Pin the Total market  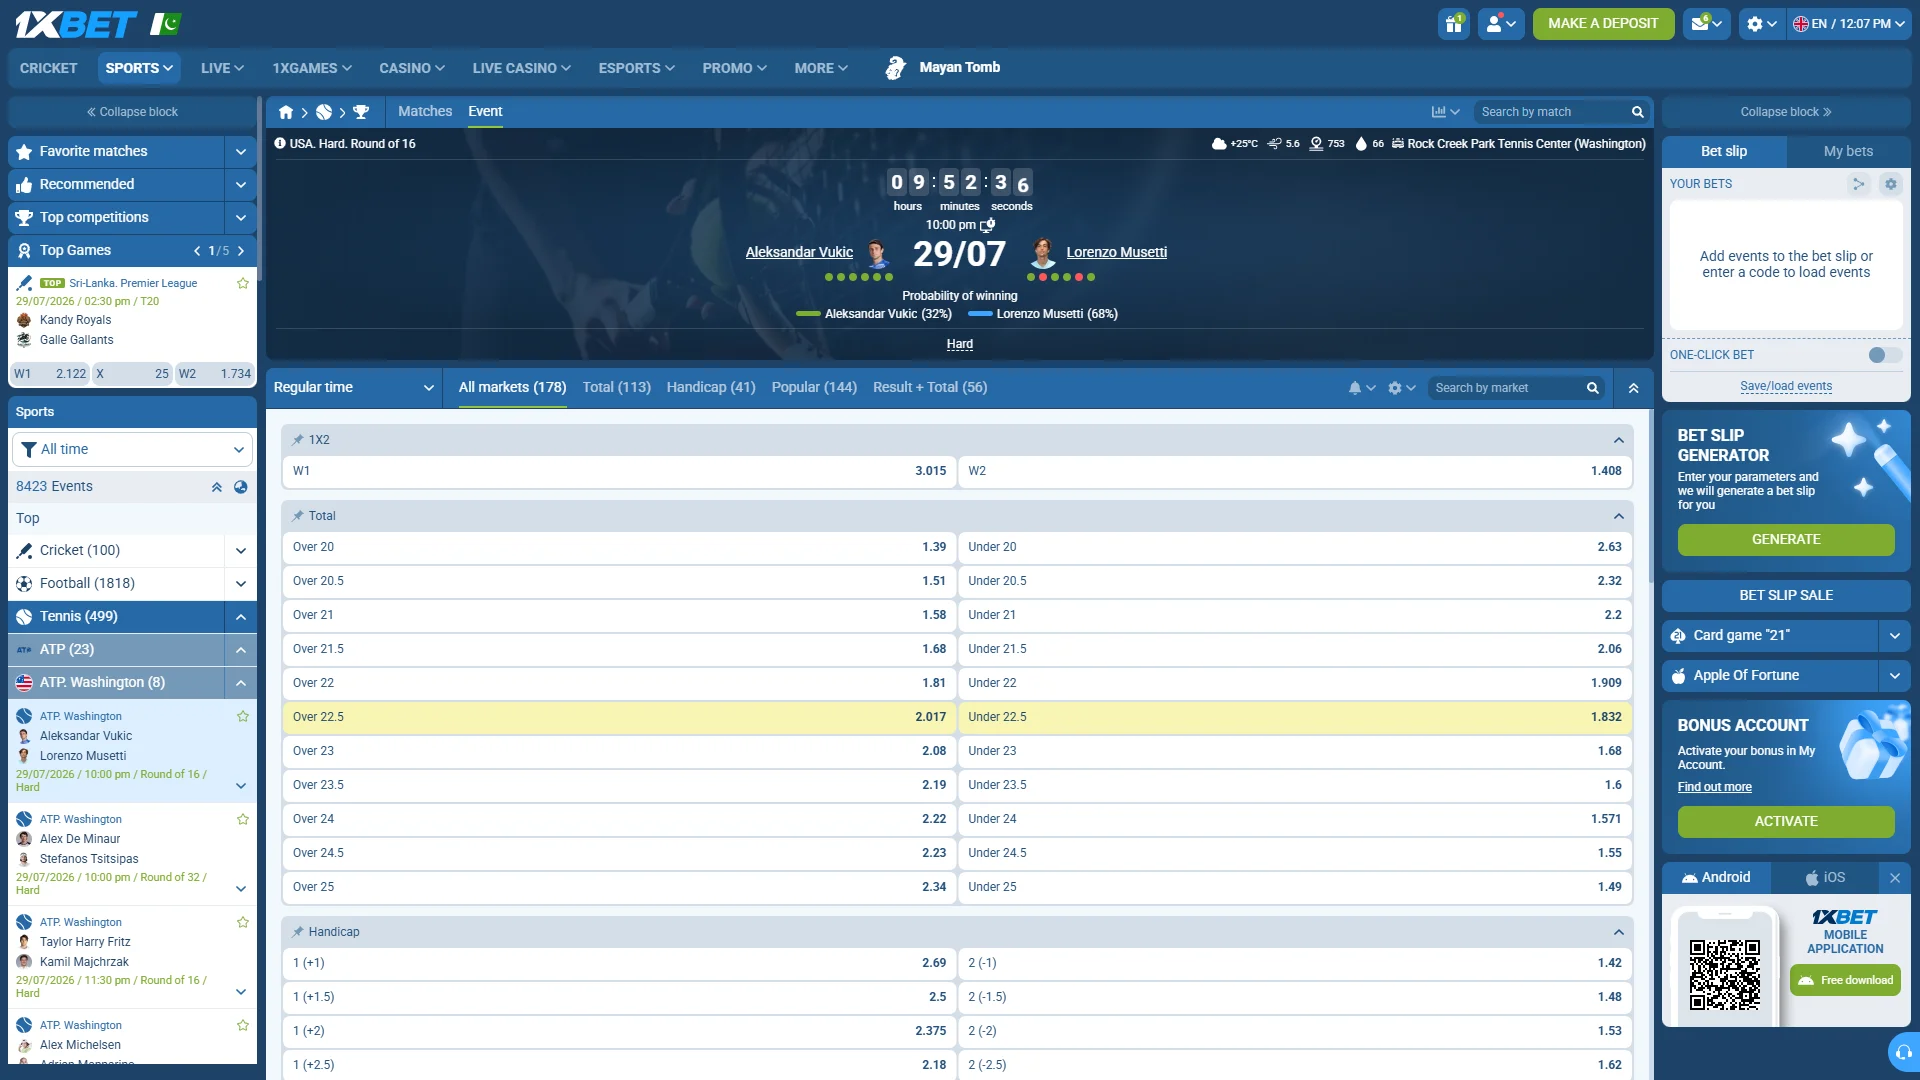click(298, 516)
